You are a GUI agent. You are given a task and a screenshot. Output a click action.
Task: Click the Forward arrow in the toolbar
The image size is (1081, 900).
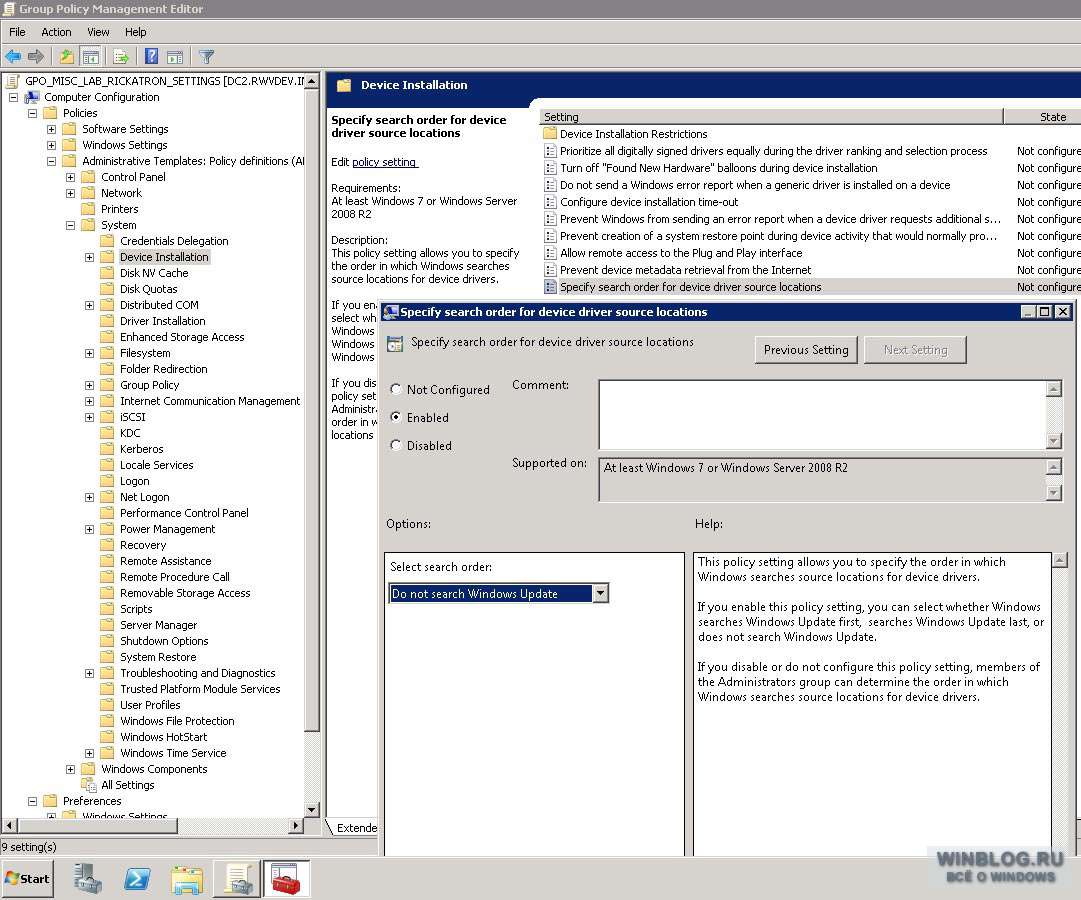pyautogui.click(x=36, y=57)
